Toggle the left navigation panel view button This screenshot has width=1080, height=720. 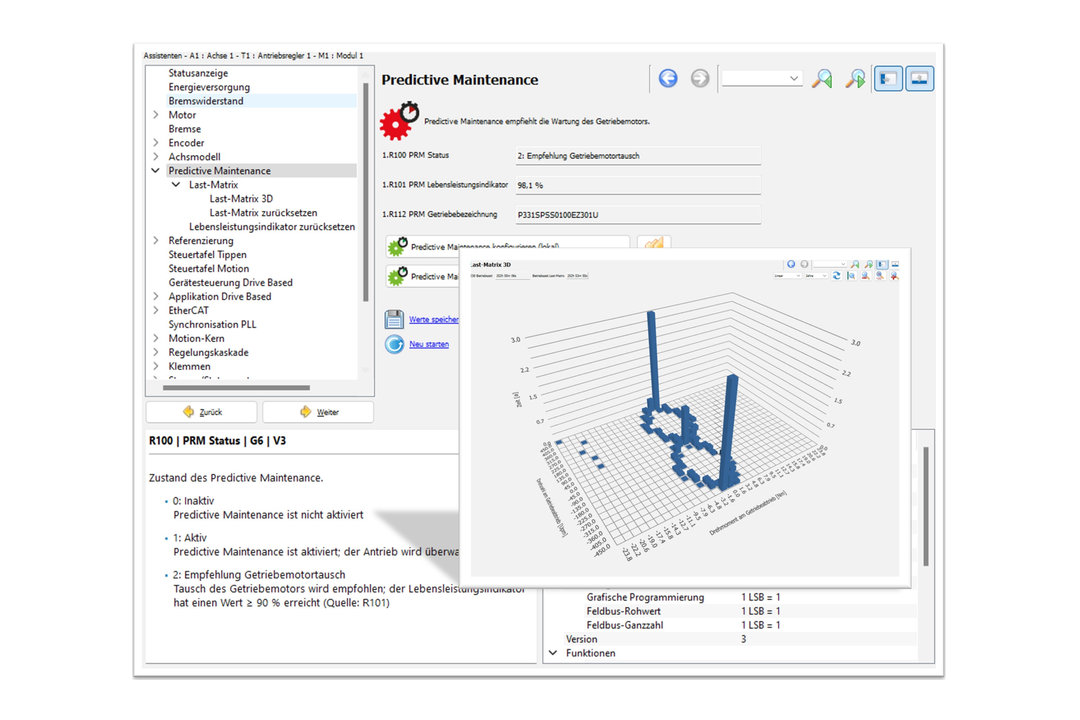(x=888, y=79)
